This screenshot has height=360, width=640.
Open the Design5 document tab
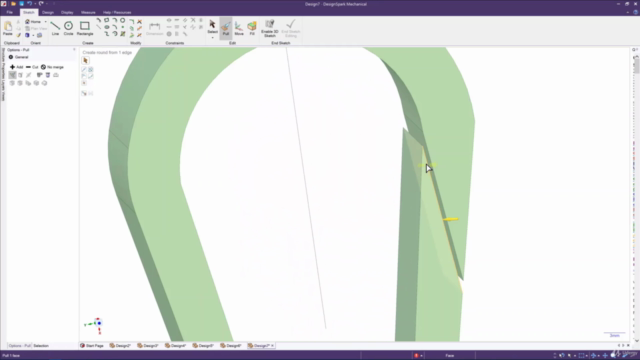click(x=203, y=346)
